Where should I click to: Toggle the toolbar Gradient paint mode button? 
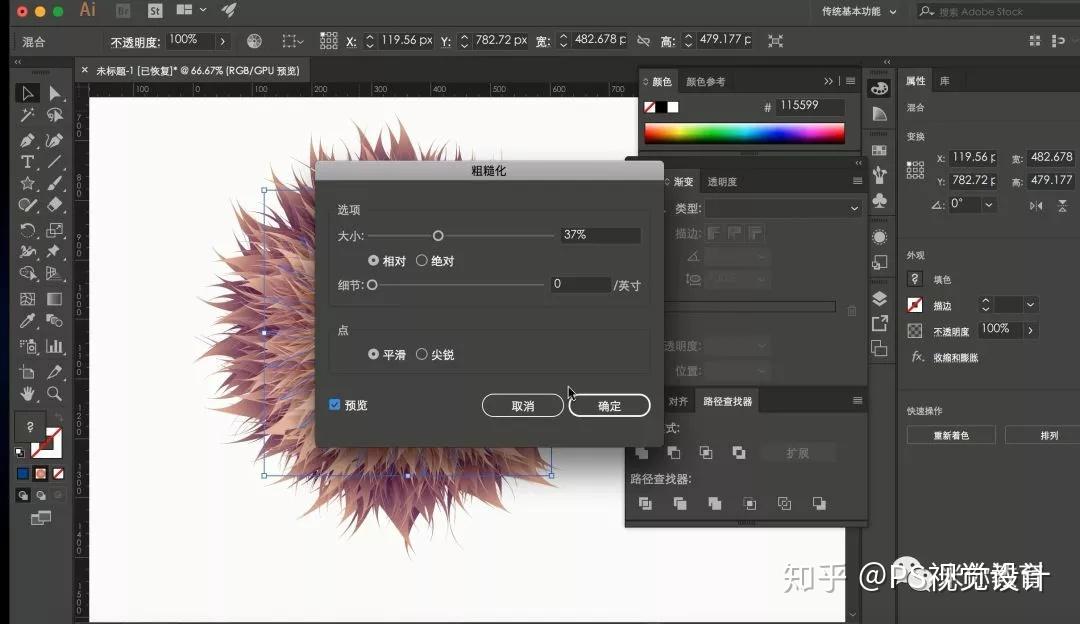pos(41,474)
